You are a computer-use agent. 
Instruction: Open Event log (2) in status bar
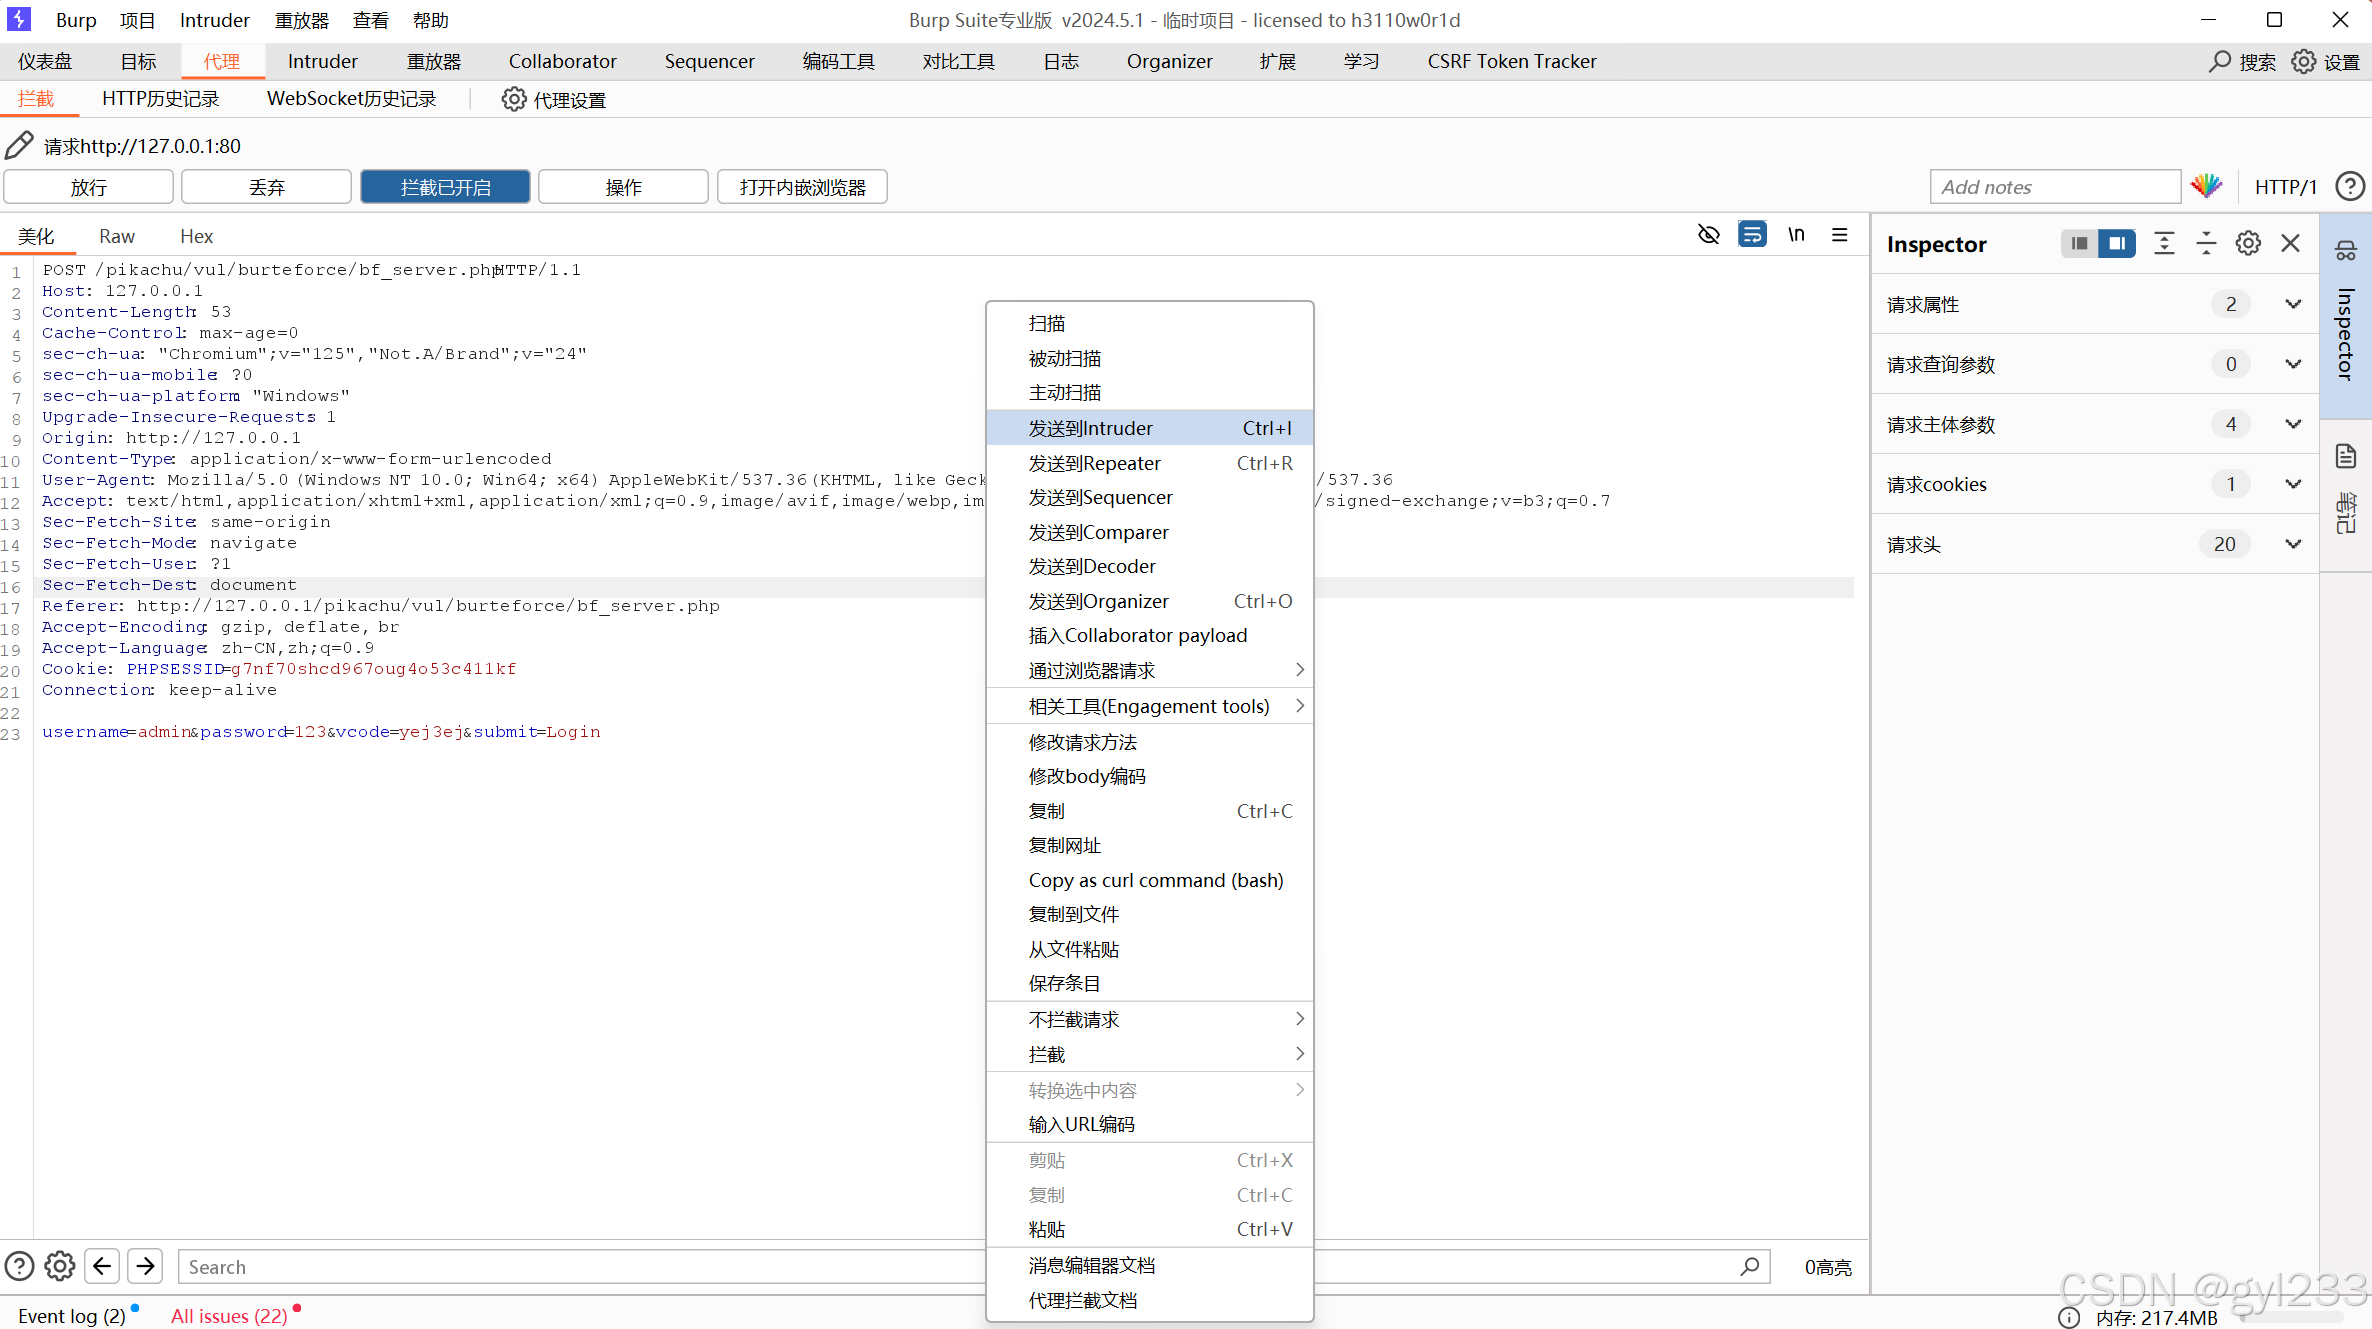click(x=72, y=1316)
